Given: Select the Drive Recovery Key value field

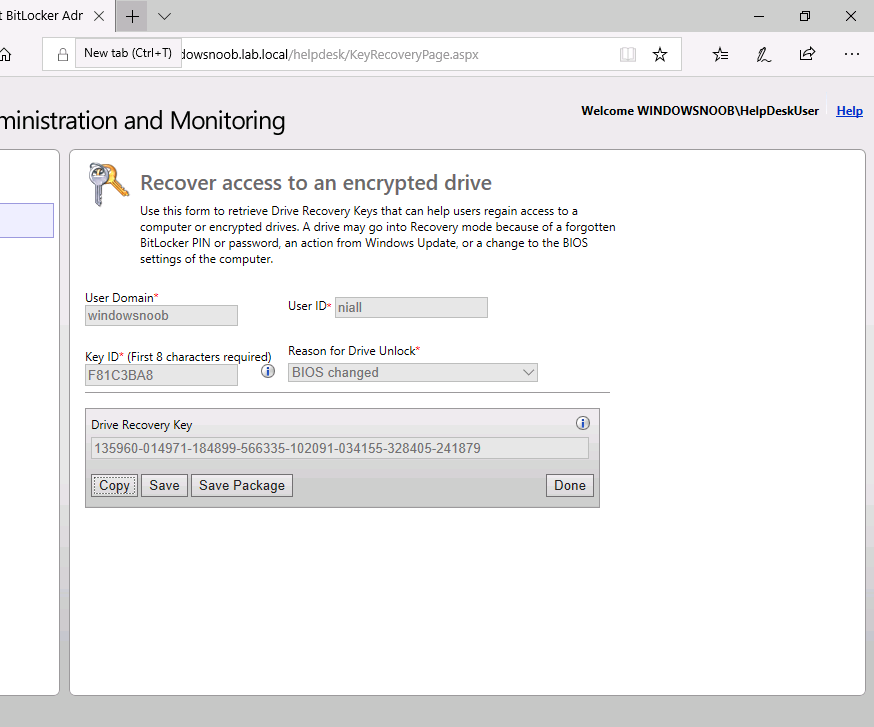Looking at the screenshot, I should (340, 448).
